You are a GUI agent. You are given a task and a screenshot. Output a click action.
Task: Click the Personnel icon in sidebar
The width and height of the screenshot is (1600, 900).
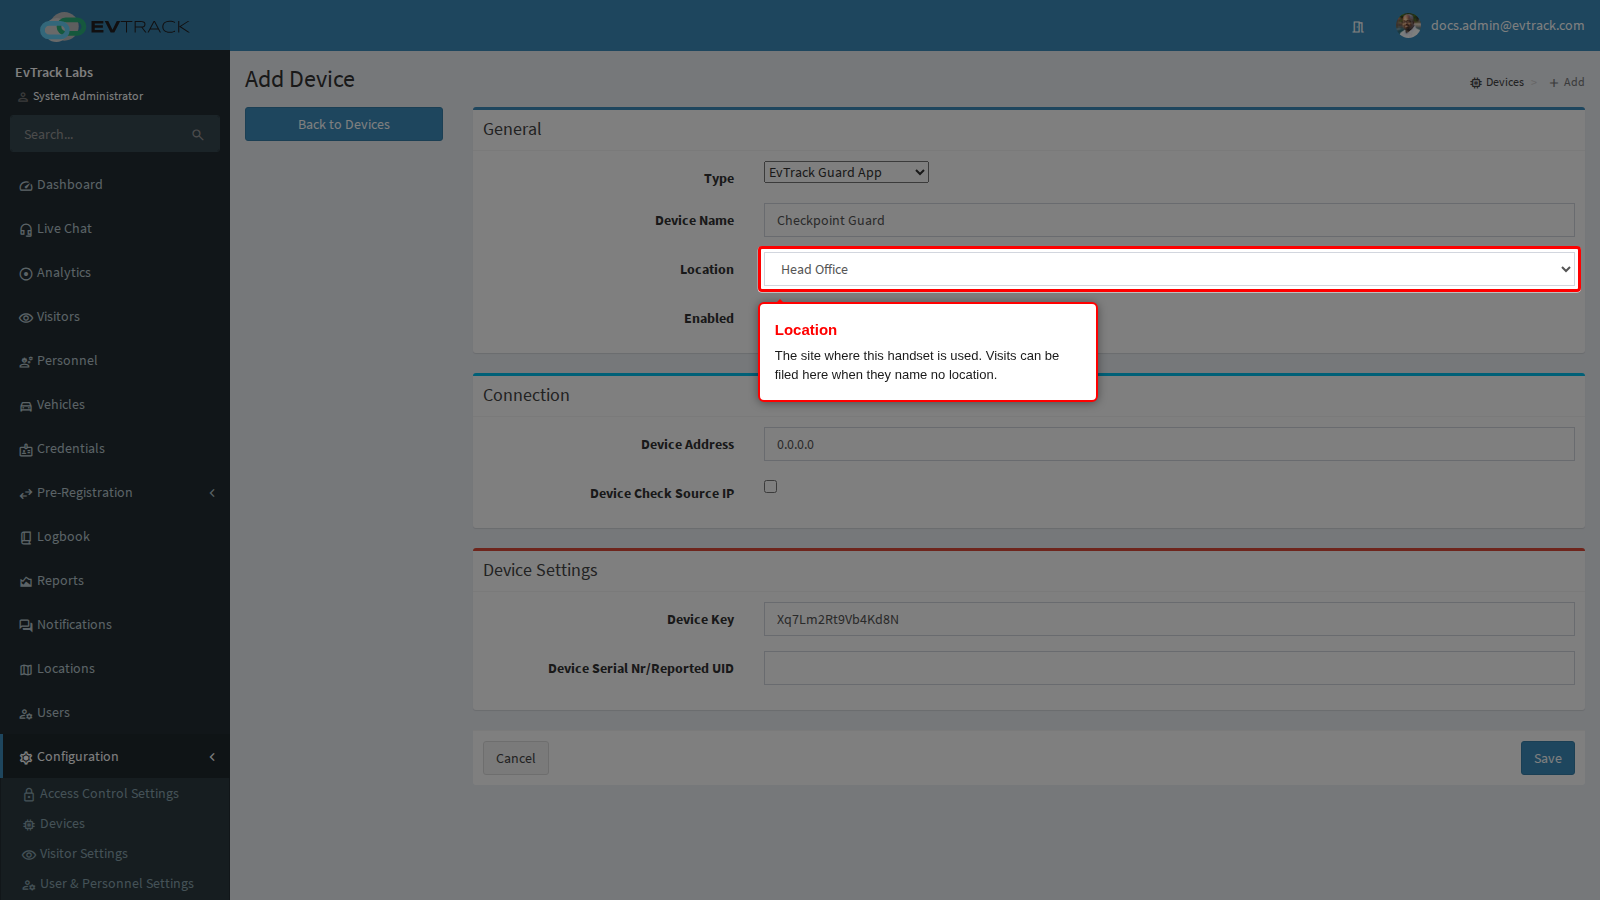pos(26,362)
